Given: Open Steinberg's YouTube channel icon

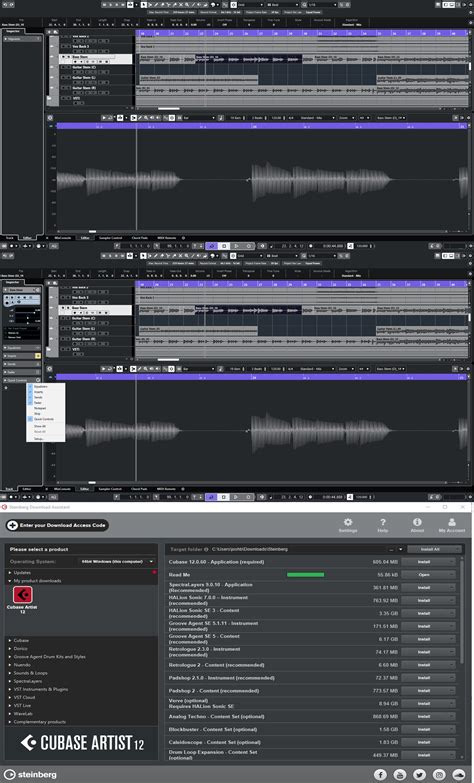Looking at the screenshot, I should 400,775.
